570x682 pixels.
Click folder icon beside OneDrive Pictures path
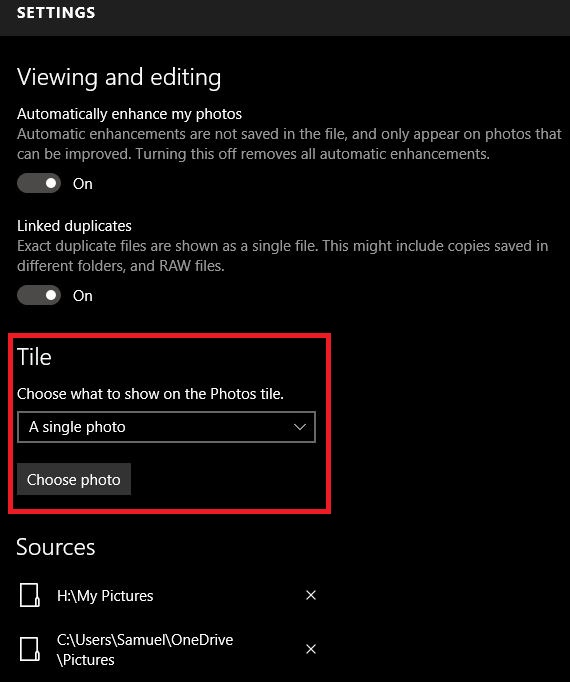click(30, 649)
